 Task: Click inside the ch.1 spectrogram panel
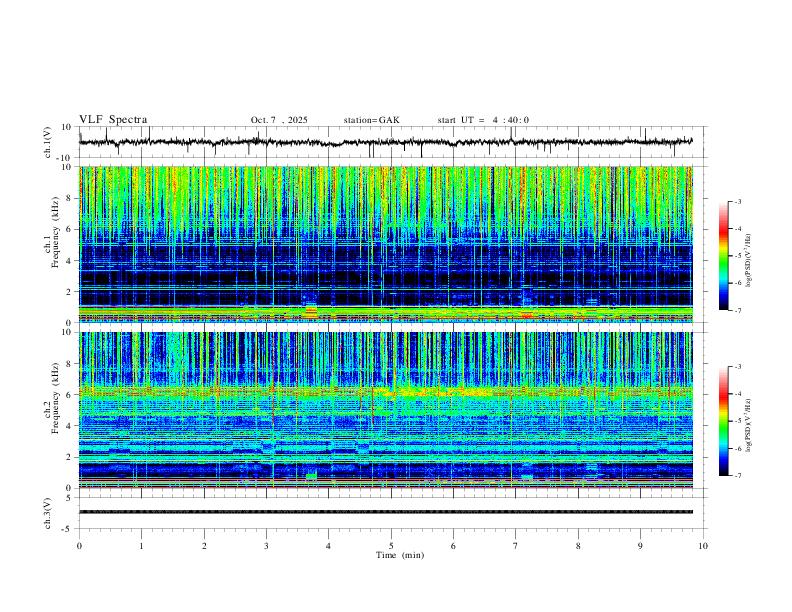[386, 244]
